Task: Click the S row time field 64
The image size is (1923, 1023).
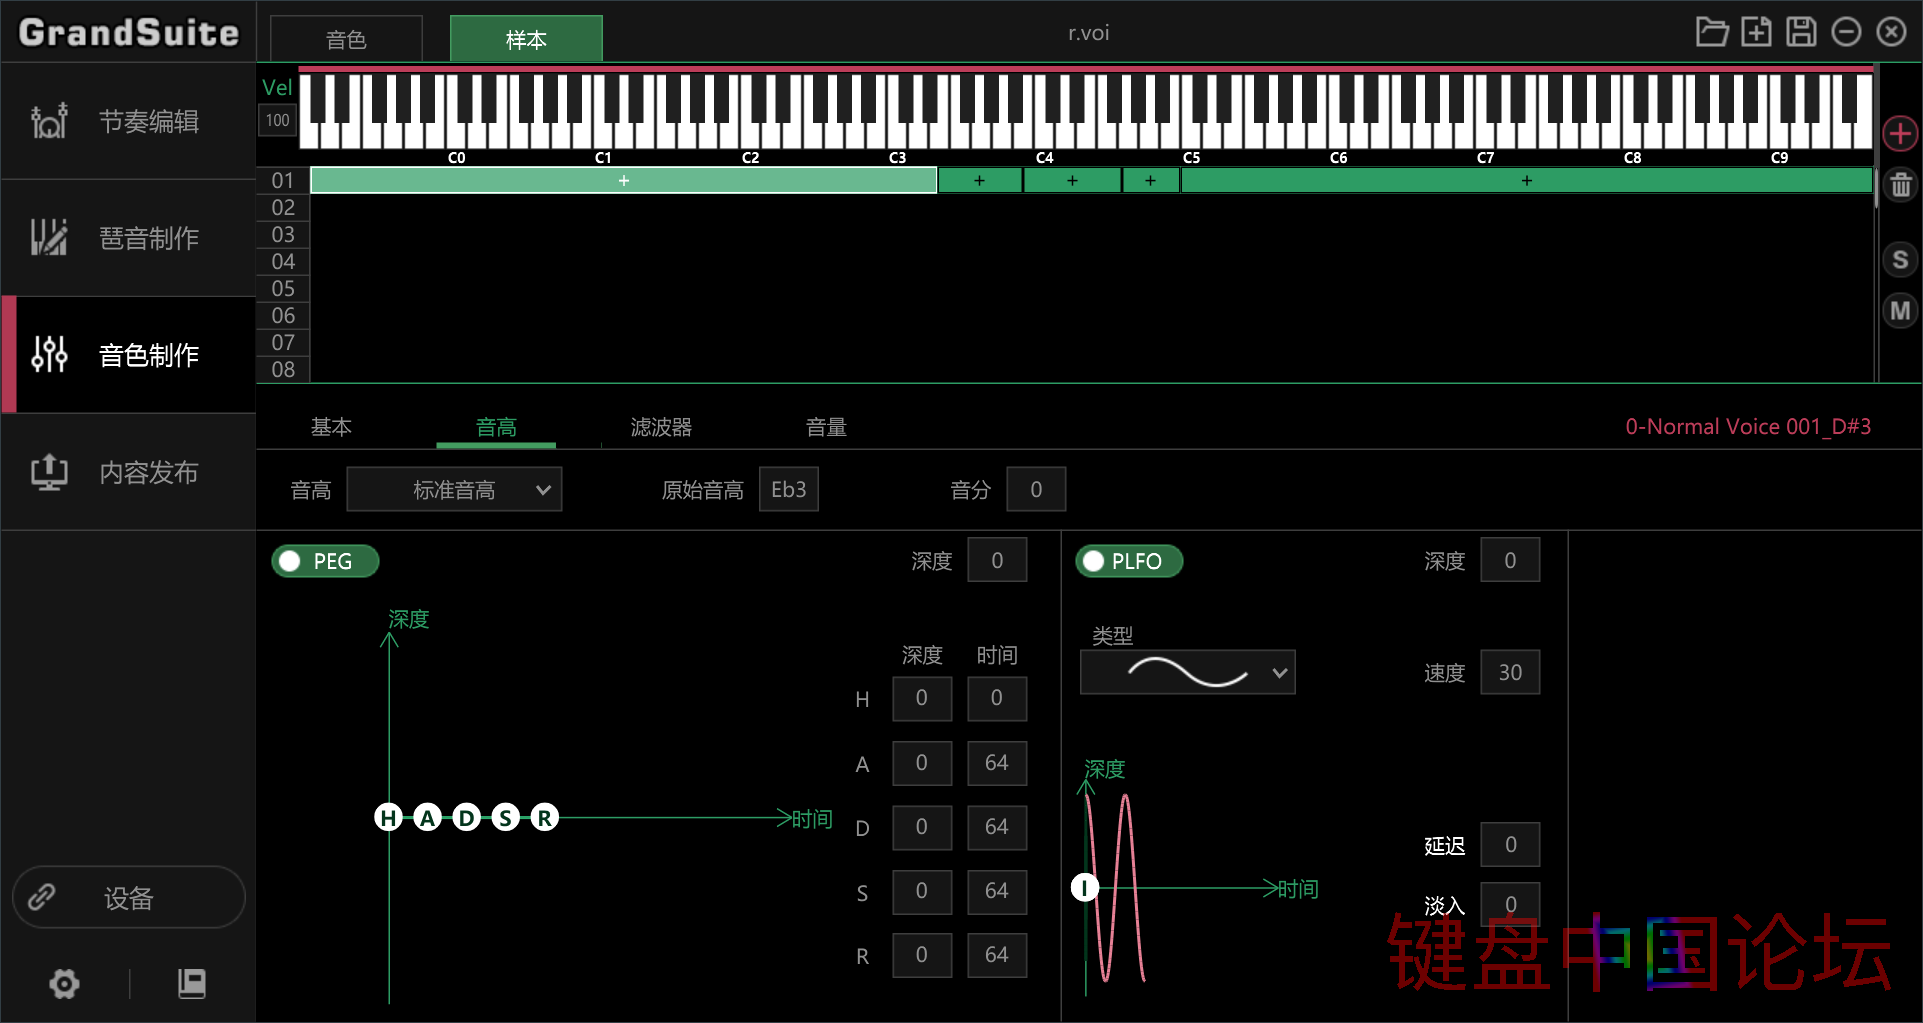Action: (x=997, y=891)
